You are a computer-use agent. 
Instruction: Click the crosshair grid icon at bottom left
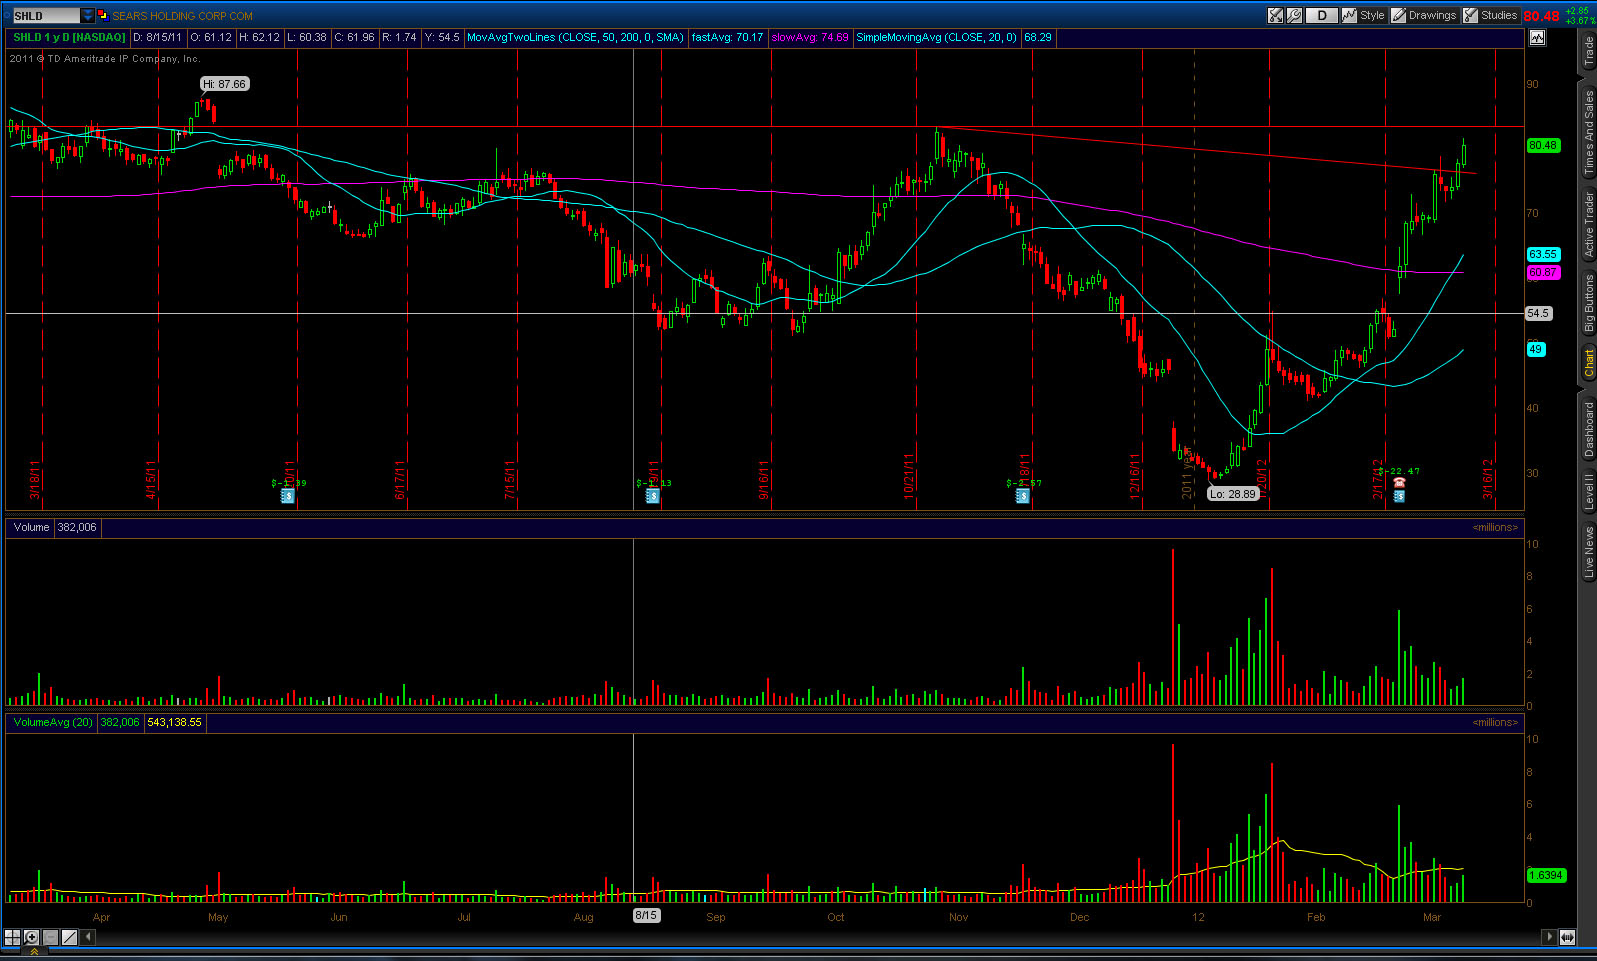(x=12, y=937)
